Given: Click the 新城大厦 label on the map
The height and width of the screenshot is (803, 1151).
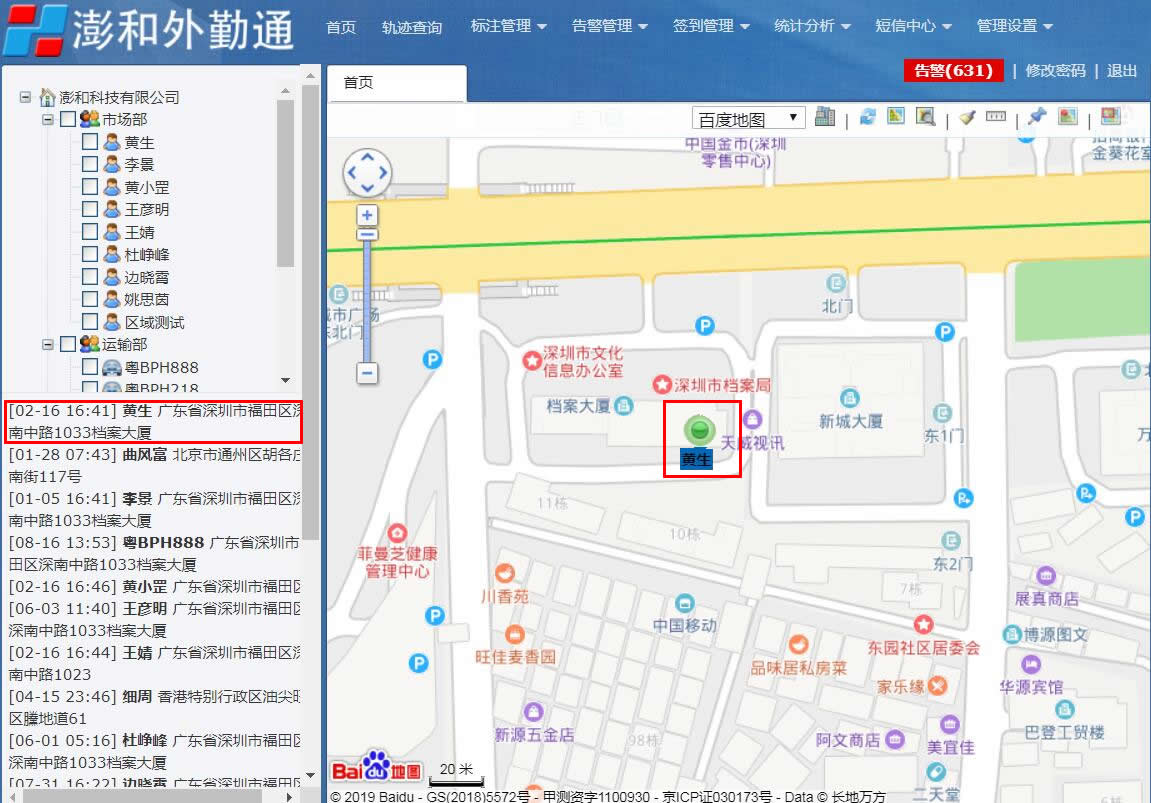Looking at the screenshot, I should pyautogui.click(x=851, y=421).
